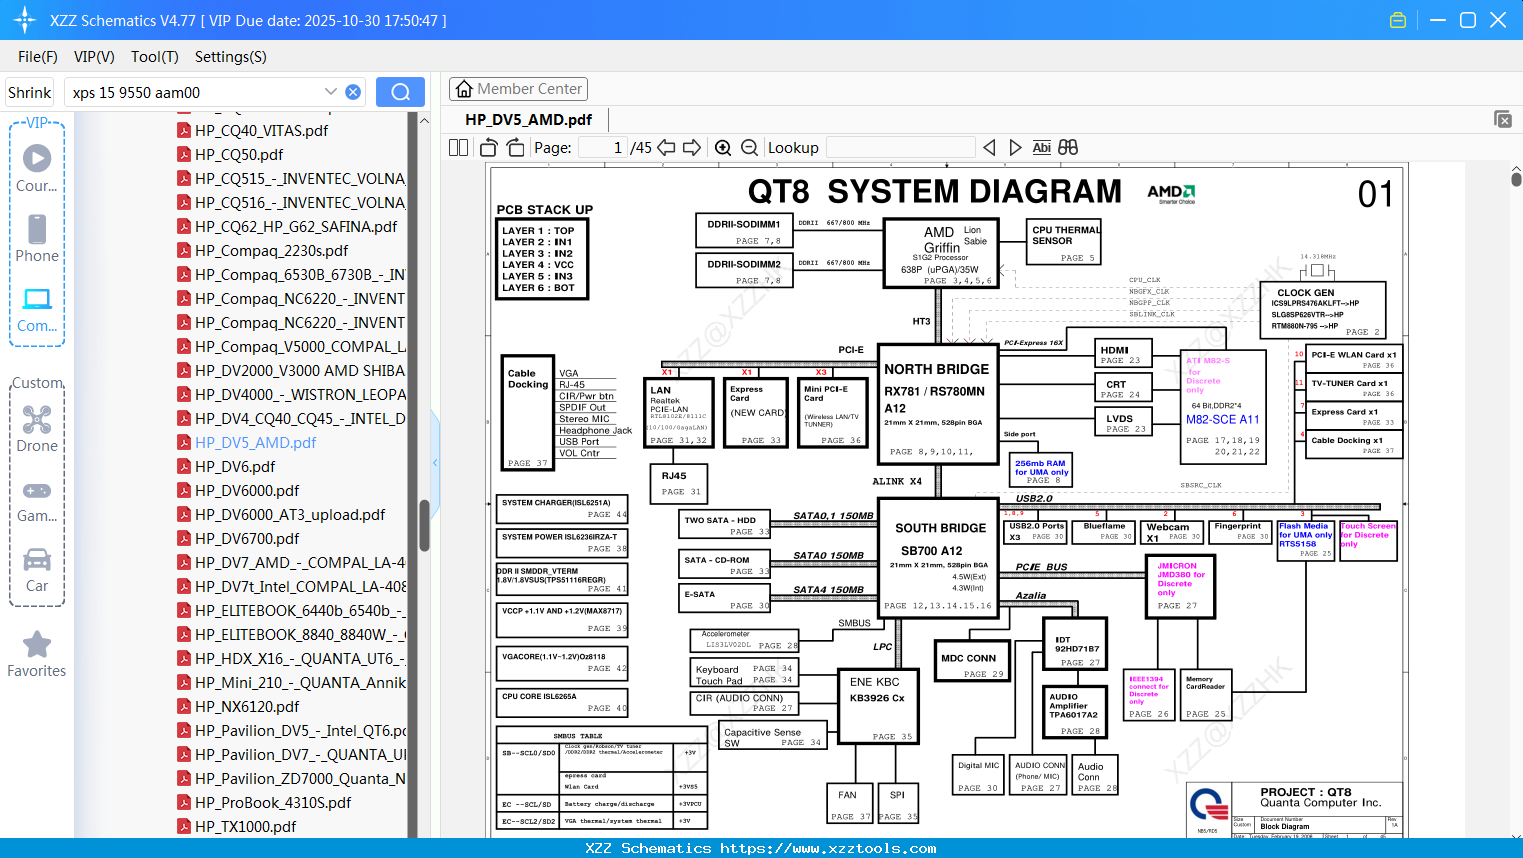
Task: Open HP_CQ50.pdf in file list
Action: [x=239, y=154]
